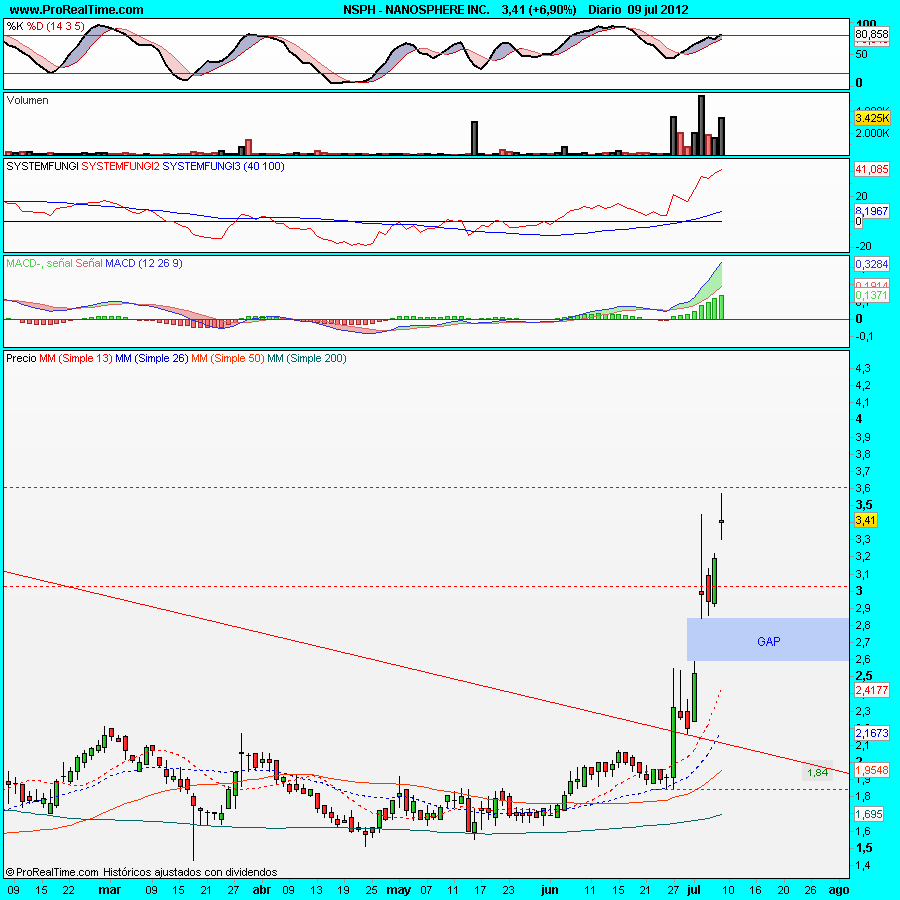This screenshot has width=900, height=900.
Task: Click the 3,41 (+6,90%) quote in the header
Action: [538, 10]
